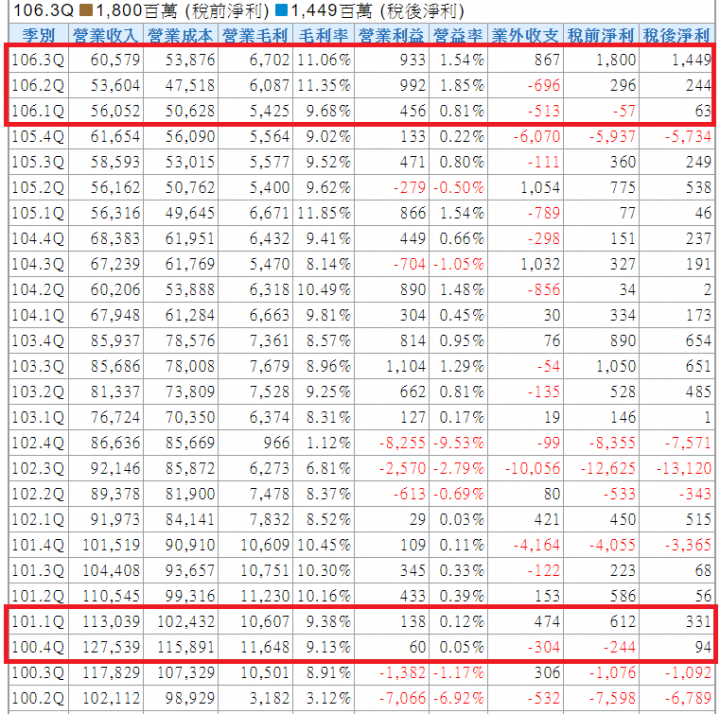Click the 營業收入 column header
720x714 pixels.
pos(106,35)
